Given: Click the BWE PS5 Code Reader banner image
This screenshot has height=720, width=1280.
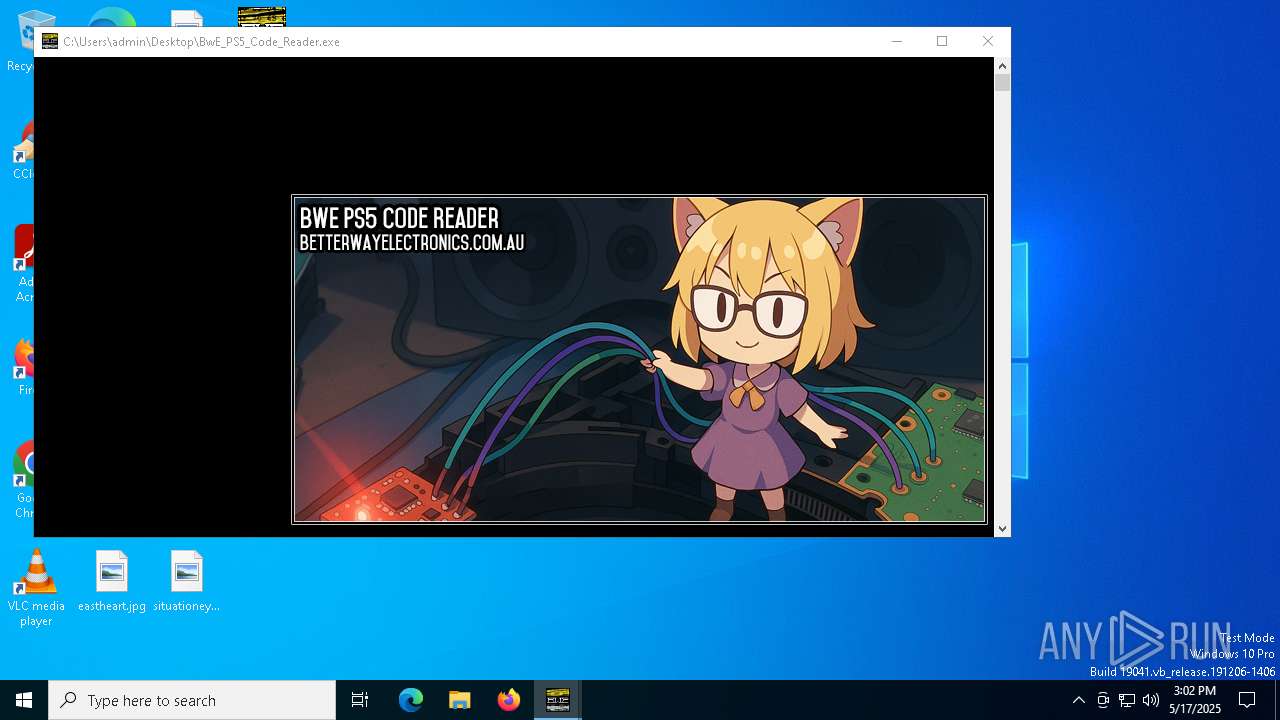Looking at the screenshot, I should point(640,359).
